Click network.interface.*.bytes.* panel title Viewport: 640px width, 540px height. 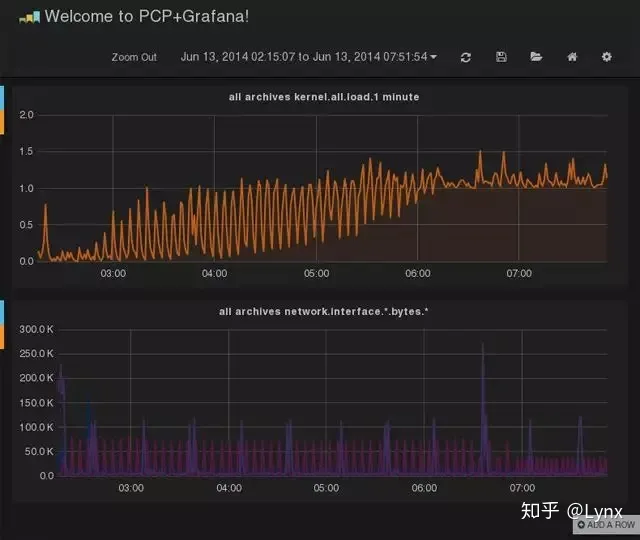coord(323,312)
